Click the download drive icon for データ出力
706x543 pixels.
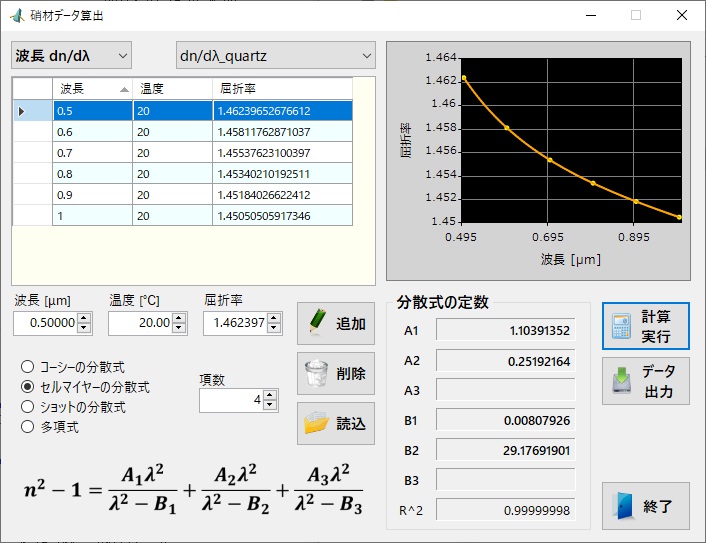point(621,380)
